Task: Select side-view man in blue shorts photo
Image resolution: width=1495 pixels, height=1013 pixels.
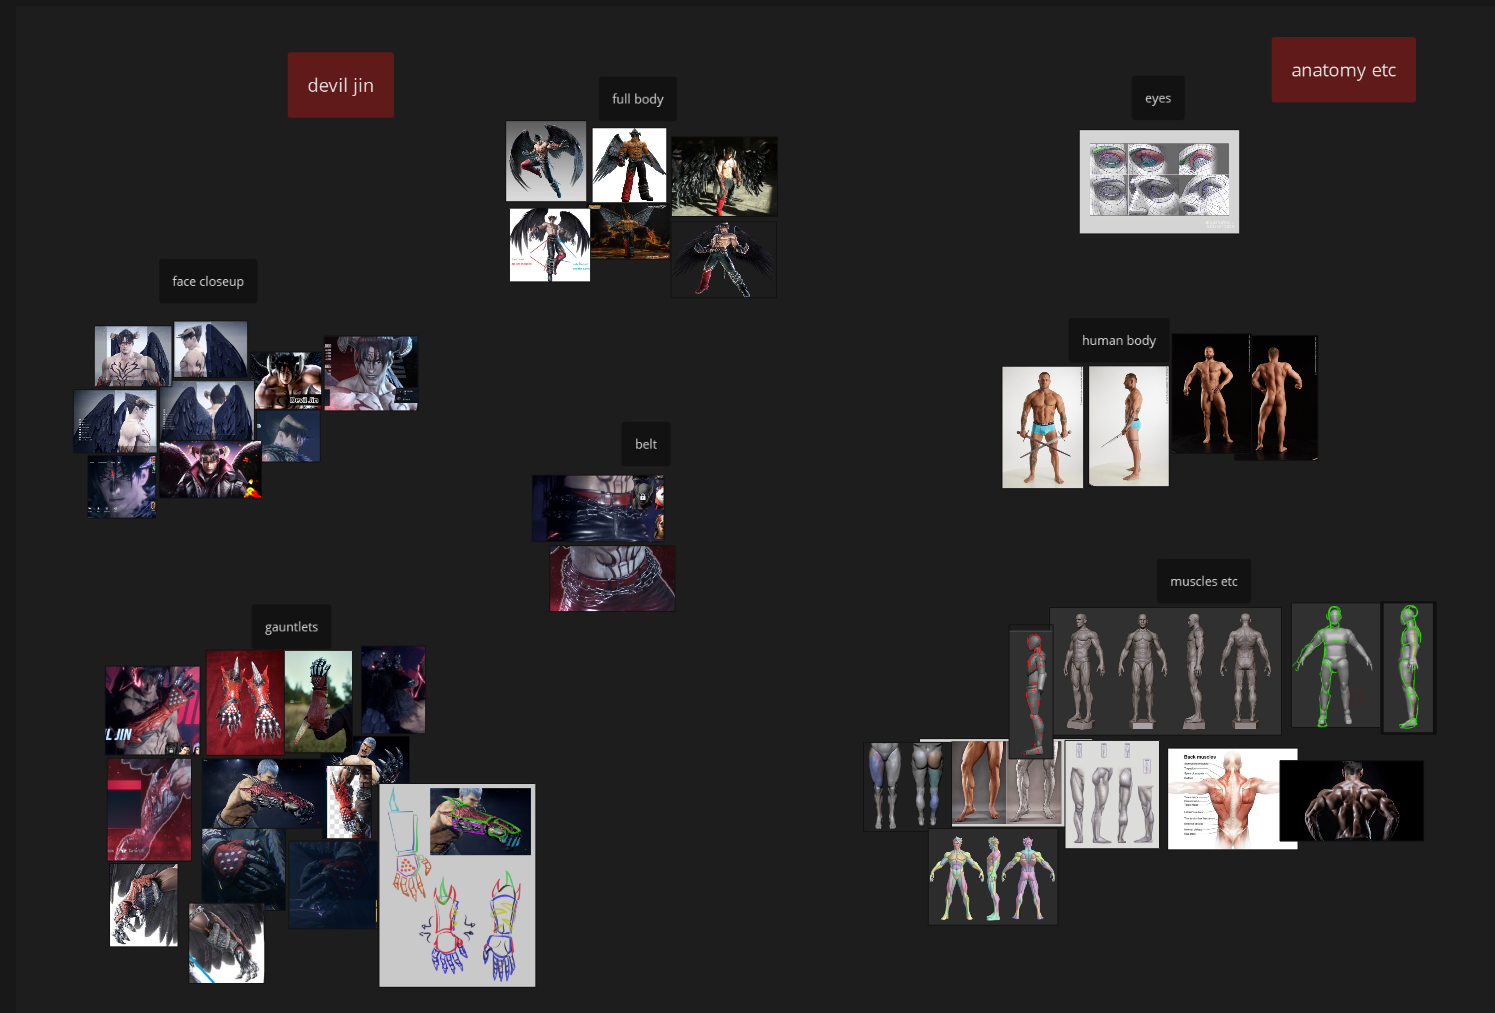Action: 1128,426
